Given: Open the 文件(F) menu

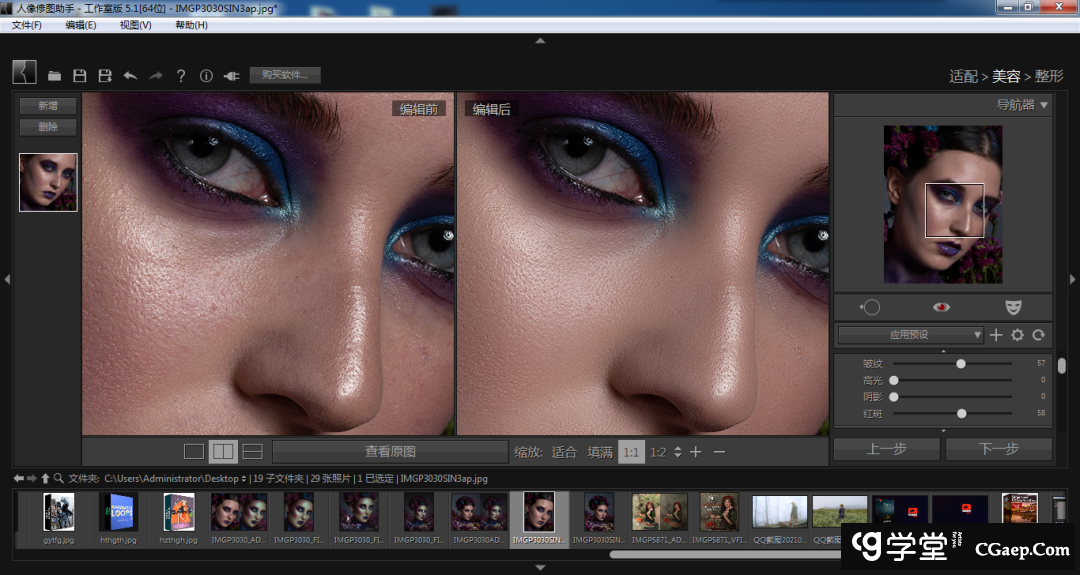Looking at the screenshot, I should coord(27,25).
